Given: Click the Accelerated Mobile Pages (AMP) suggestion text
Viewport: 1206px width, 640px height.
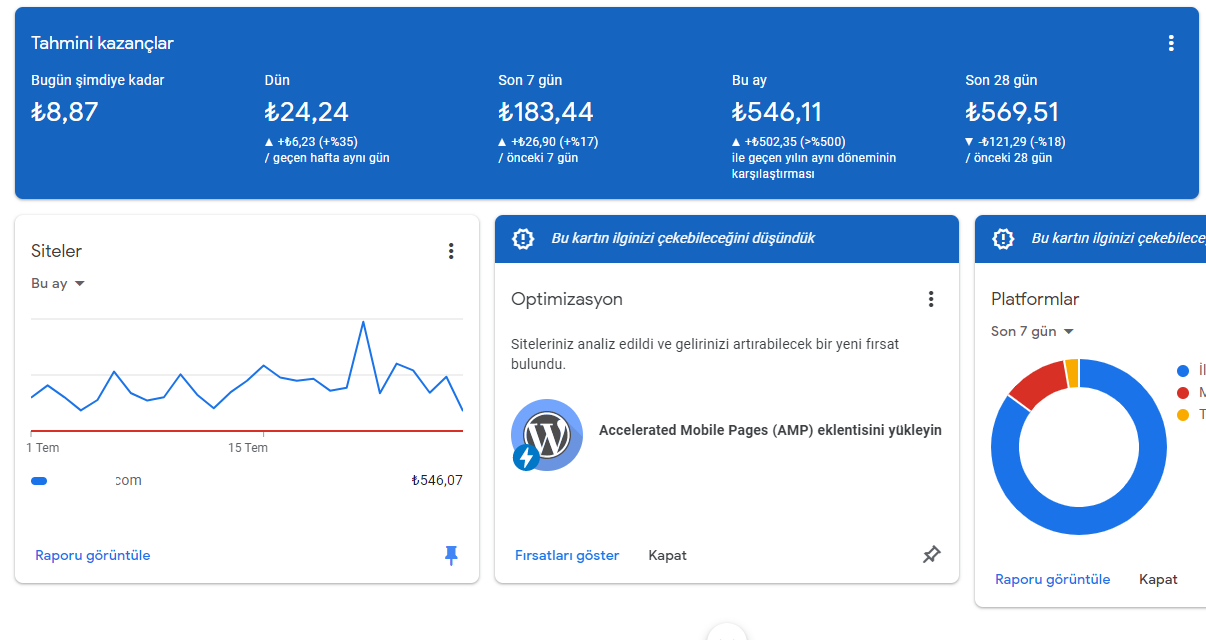Looking at the screenshot, I should pos(770,431).
